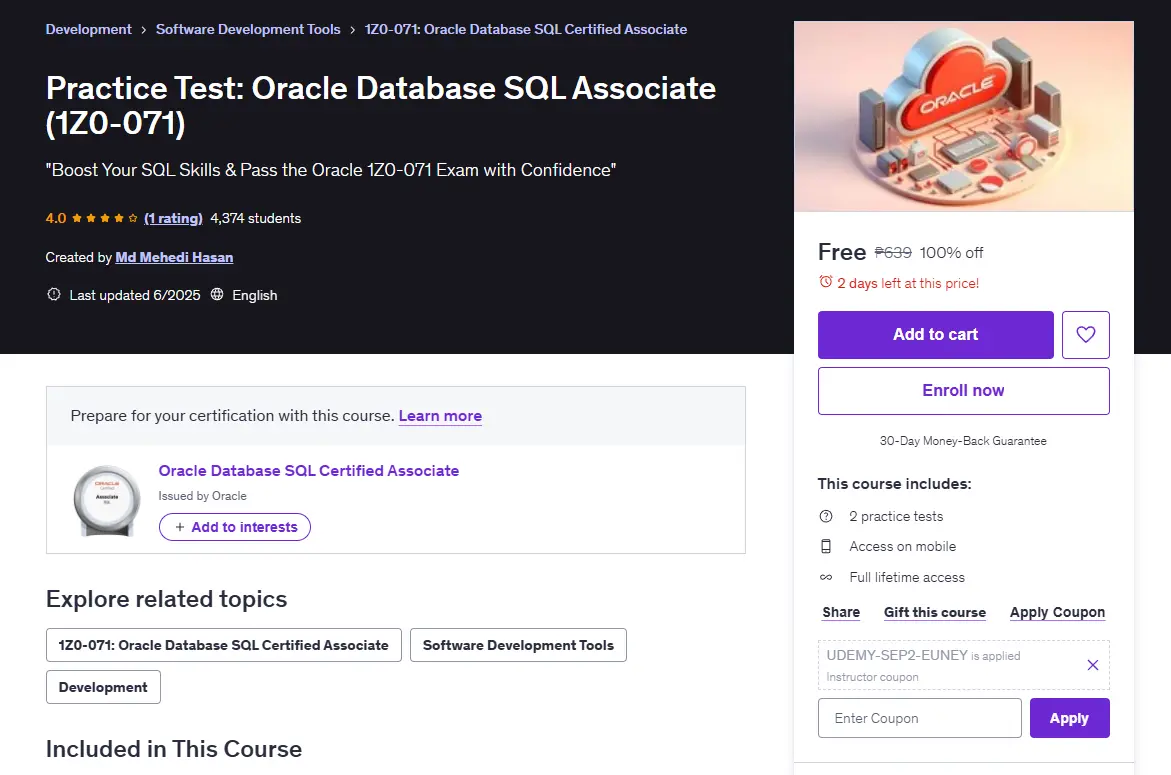
Task: Click the 2 practice tests text
Action: coord(895,516)
